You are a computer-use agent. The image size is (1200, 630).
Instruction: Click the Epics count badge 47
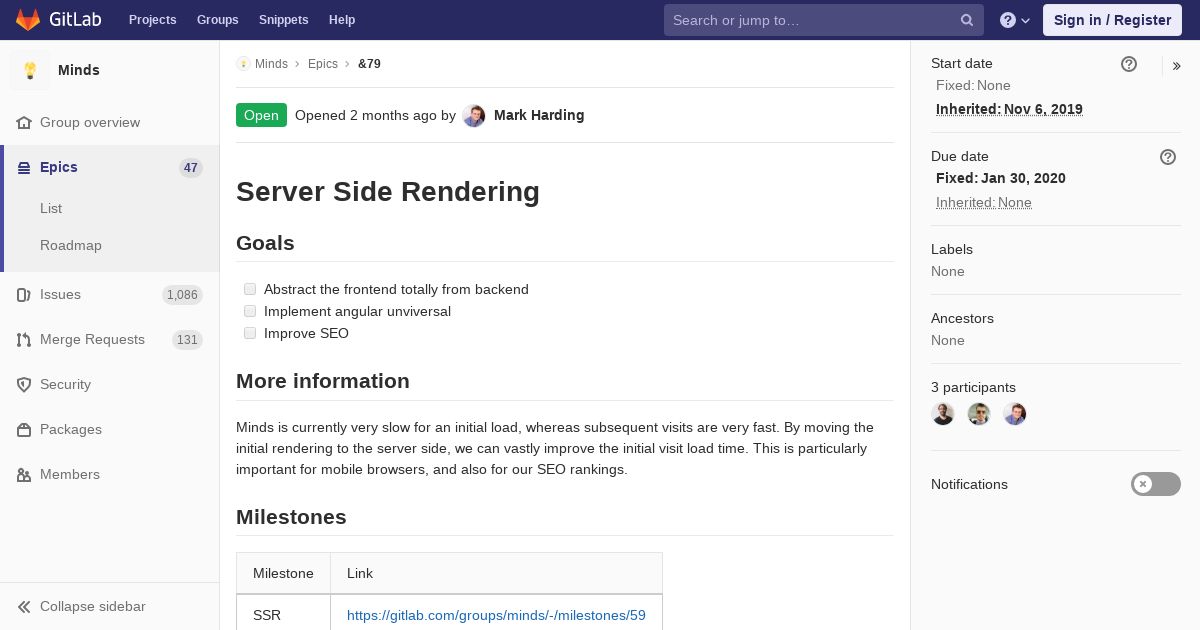[190, 168]
